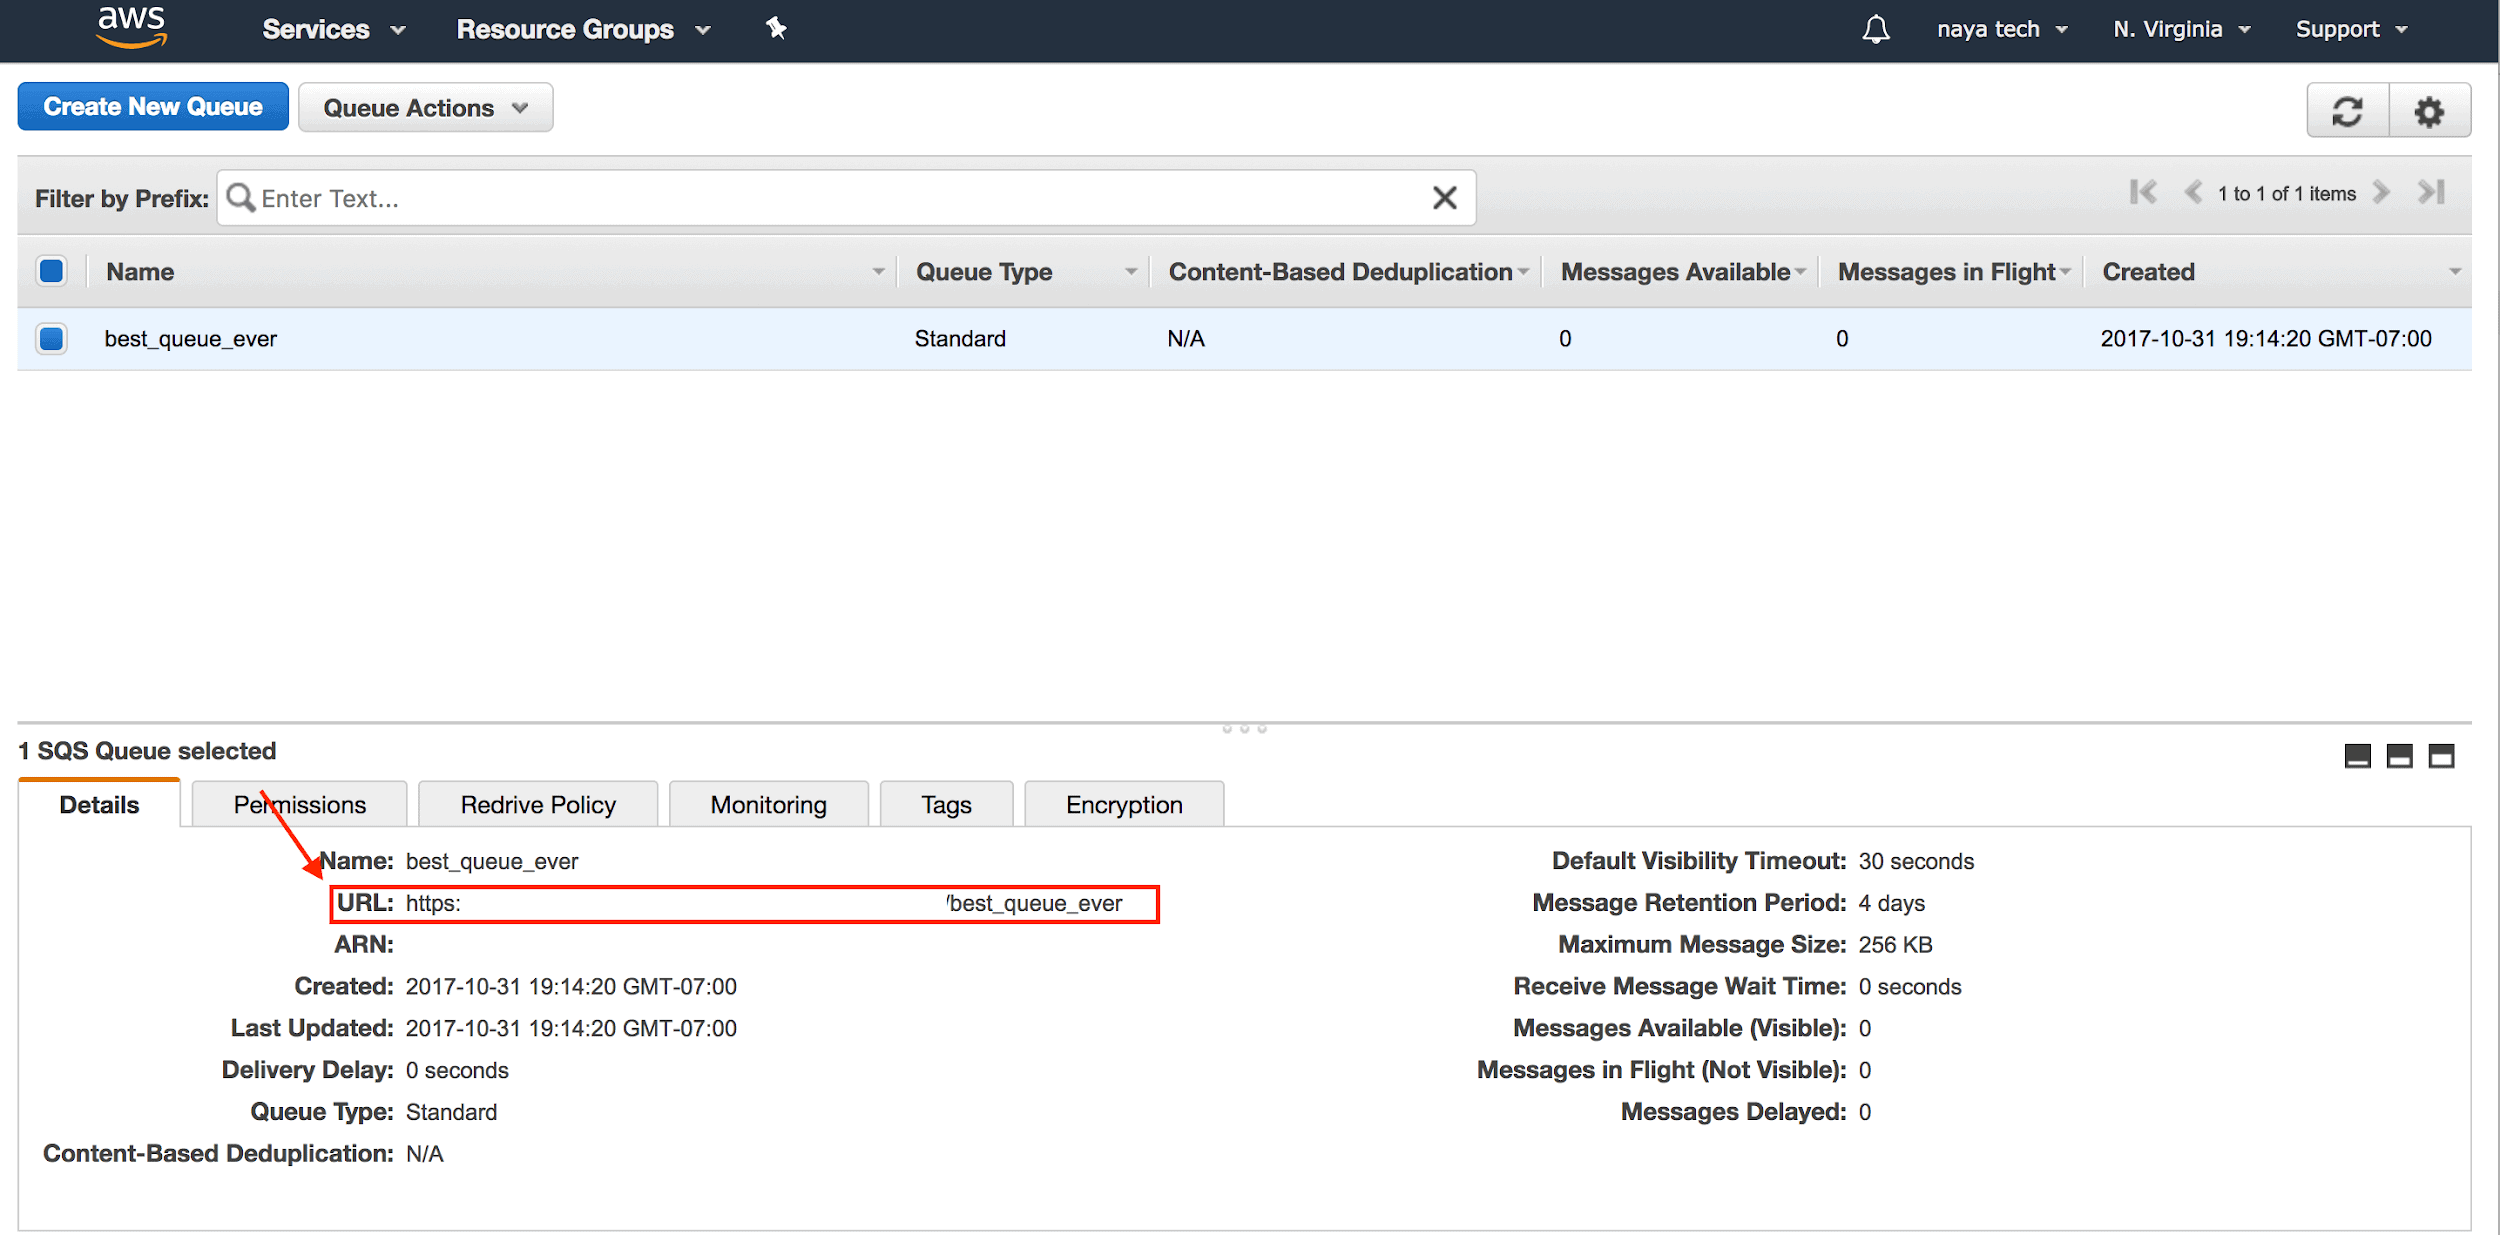Viewport: 2500px width, 1235px height.
Task: Select the best_queue_ever queue name
Action: pos(190,339)
